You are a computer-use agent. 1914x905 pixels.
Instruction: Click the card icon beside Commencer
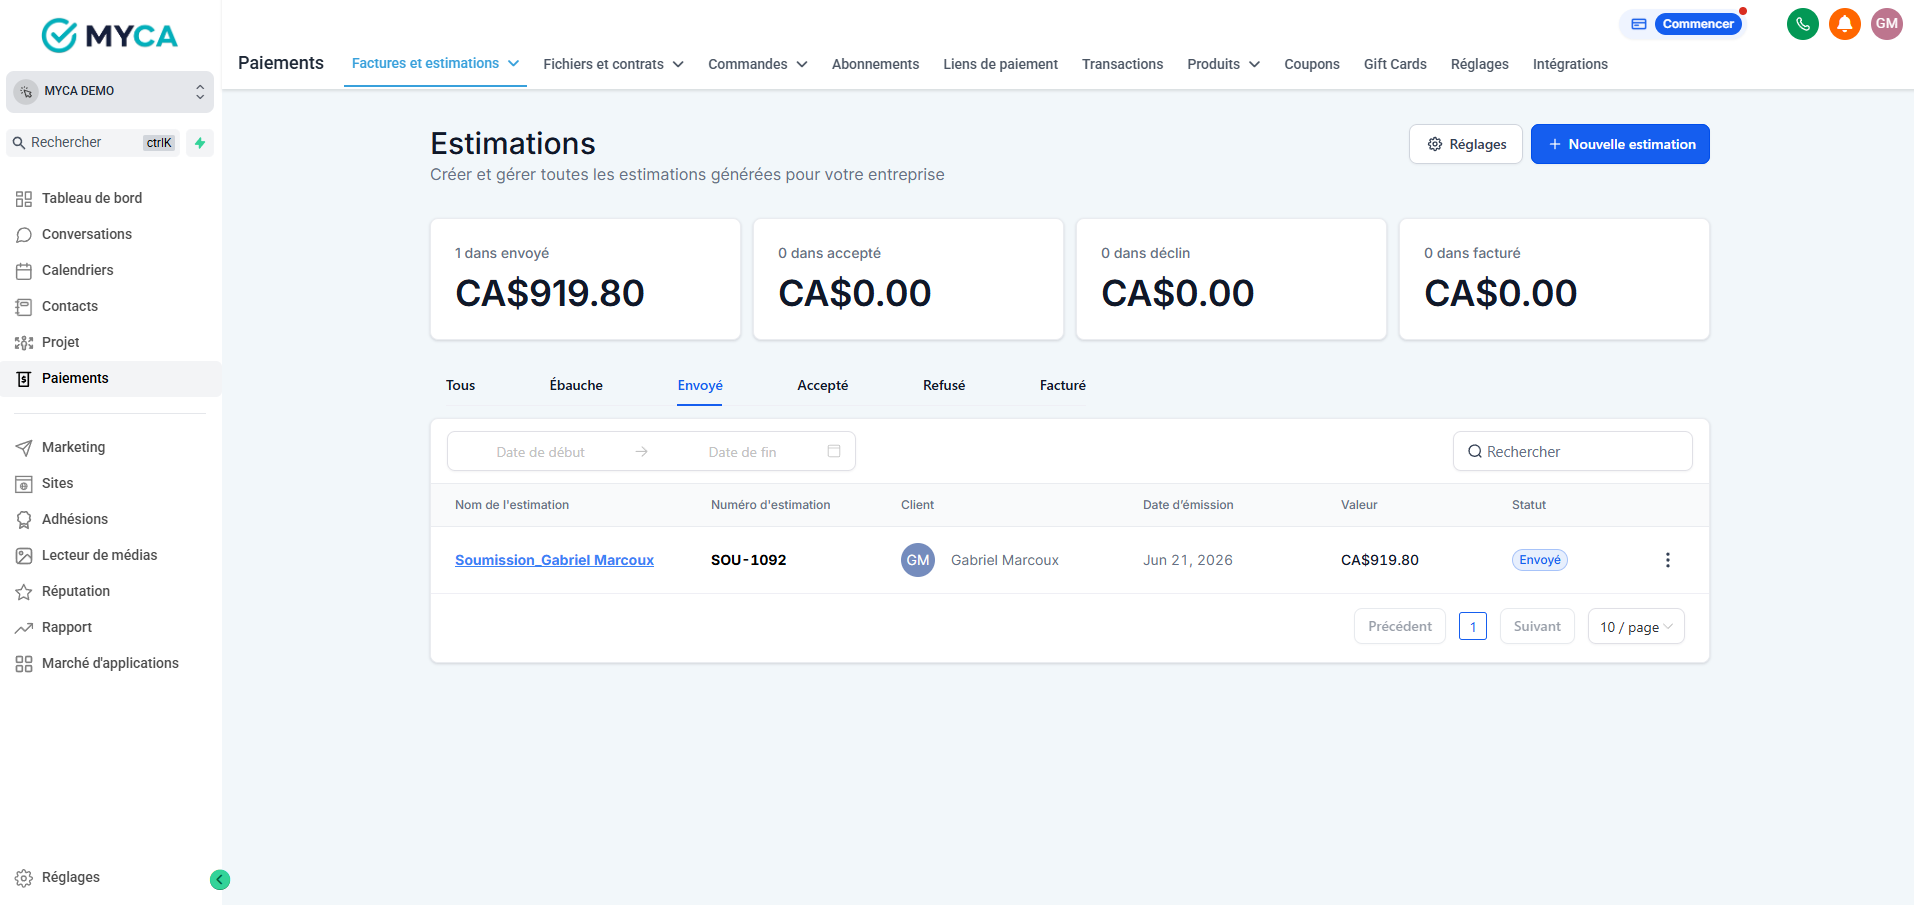point(1638,24)
